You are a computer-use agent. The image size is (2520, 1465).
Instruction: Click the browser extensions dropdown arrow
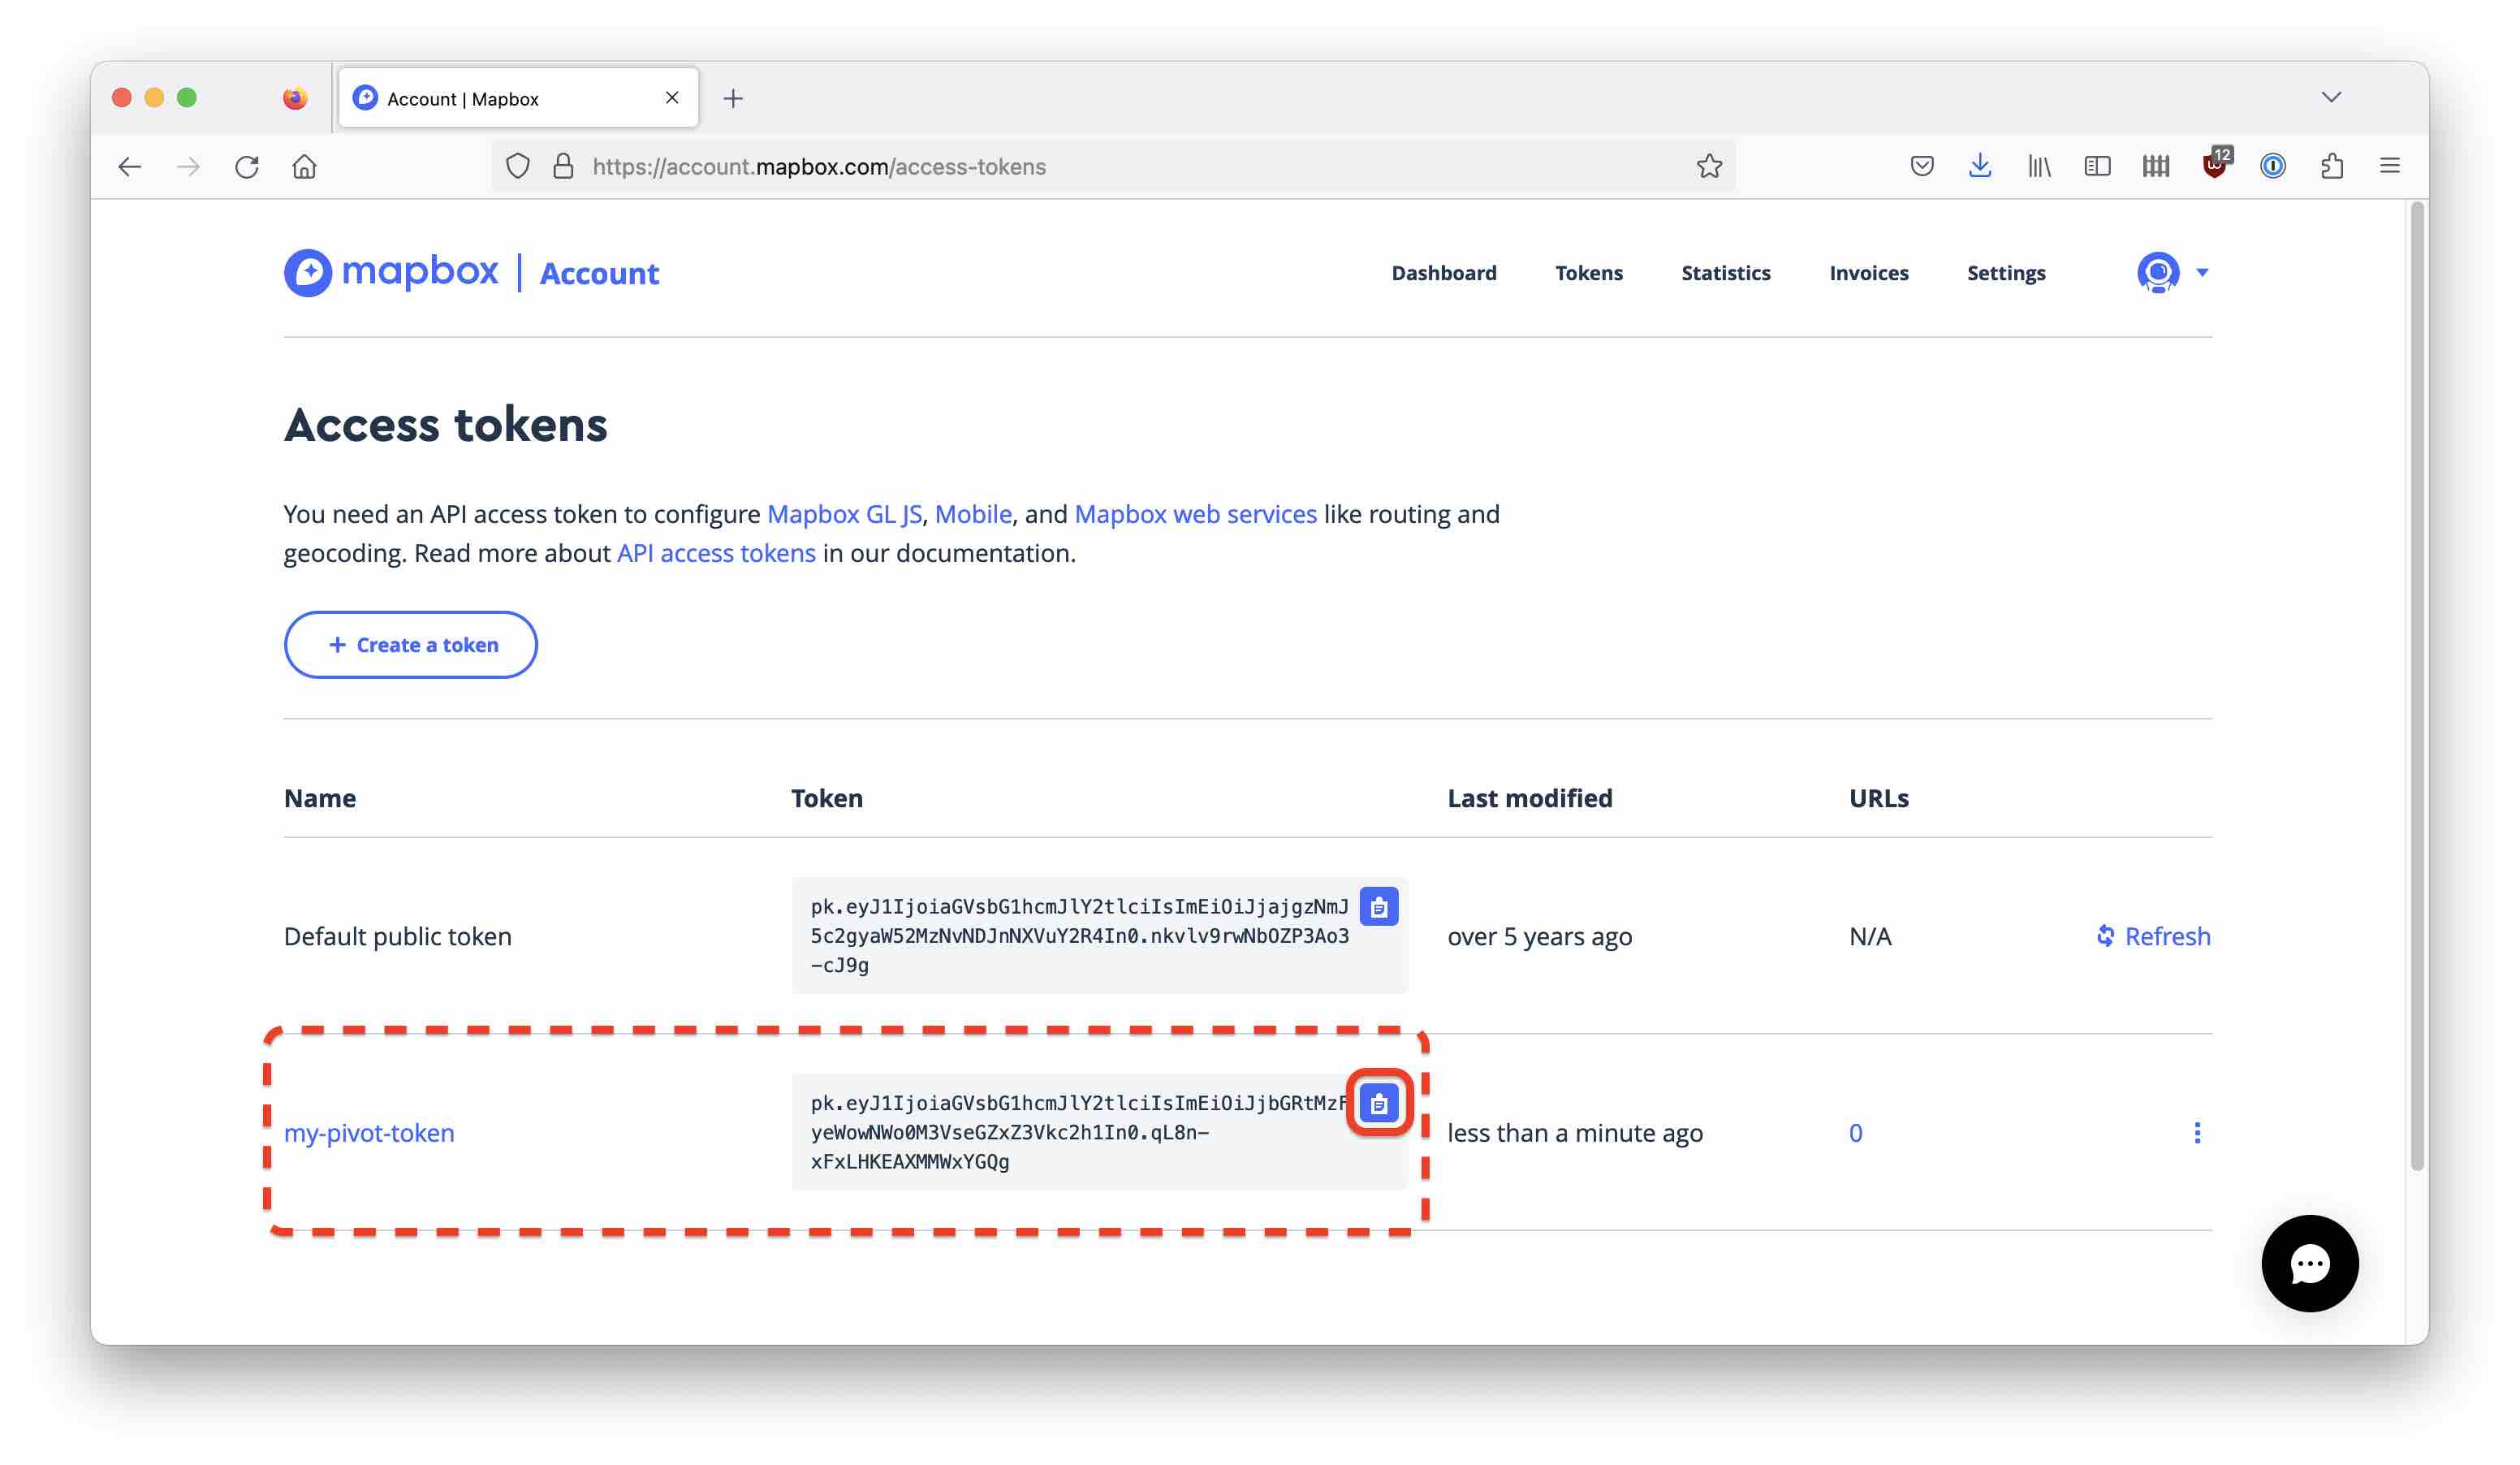[x=2332, y=166]
